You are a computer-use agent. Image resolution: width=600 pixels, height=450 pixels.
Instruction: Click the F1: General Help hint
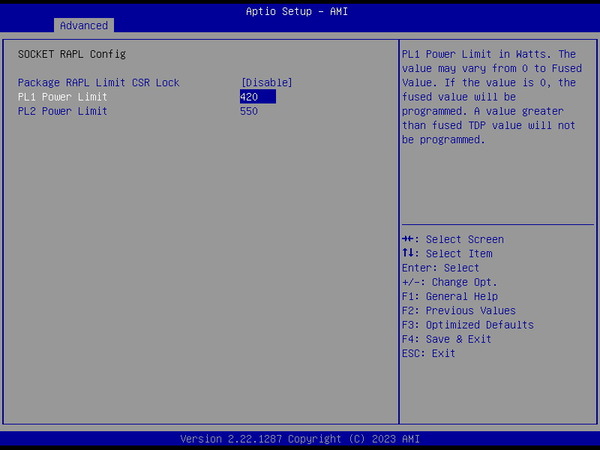tap(449, 297)
